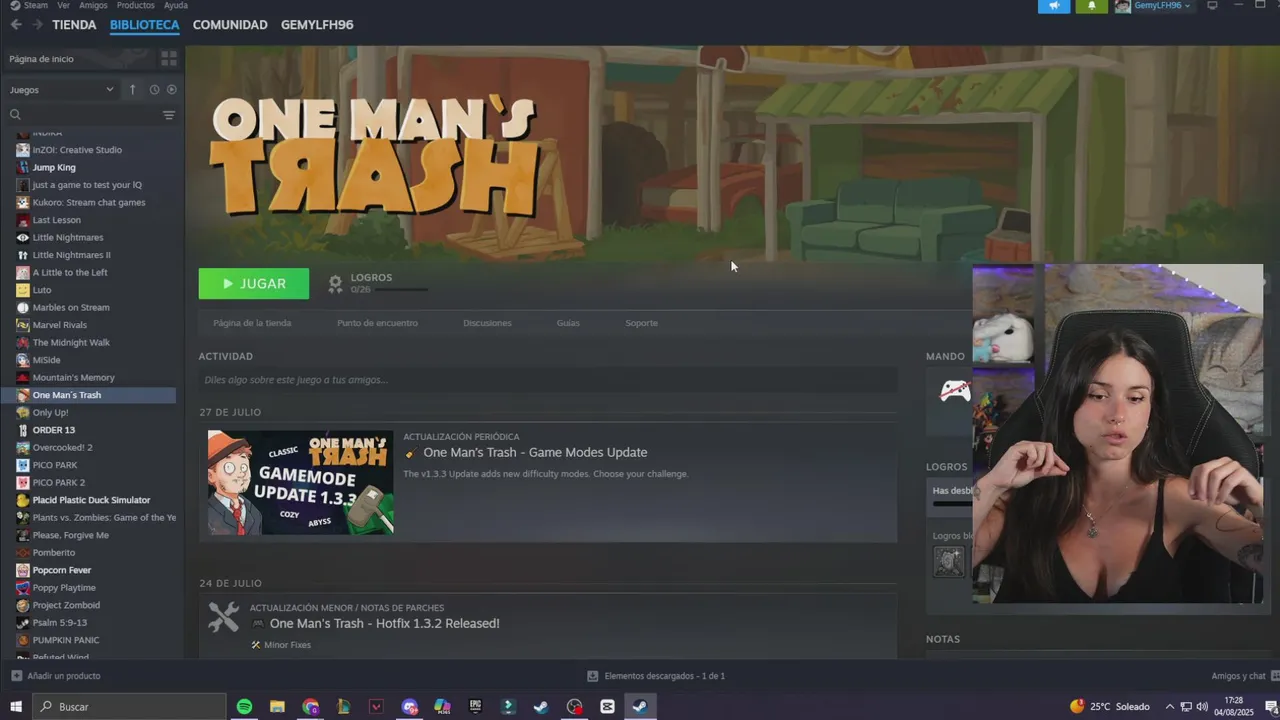Screen dimensions: 1280x720
Task: Open the downloads icon in bottom bar
Action: (593, 676)
